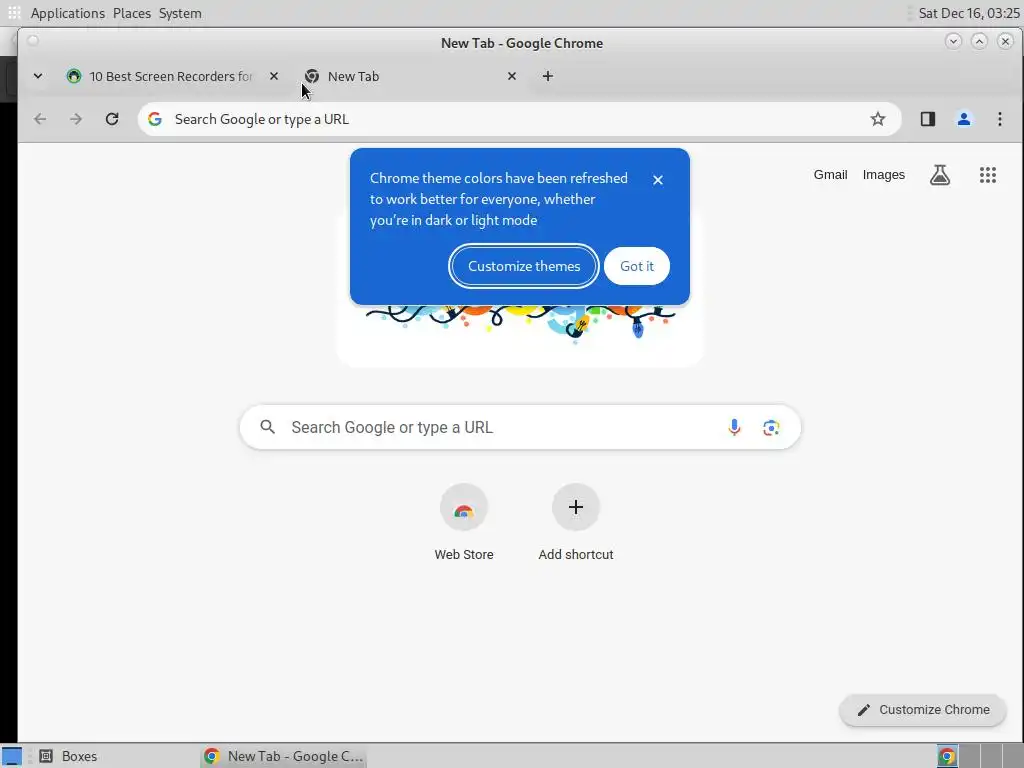Image resolution: width=1024 pixels, height=768 pixels.
Task: Open the Applications menu
Action: [67, 13]
